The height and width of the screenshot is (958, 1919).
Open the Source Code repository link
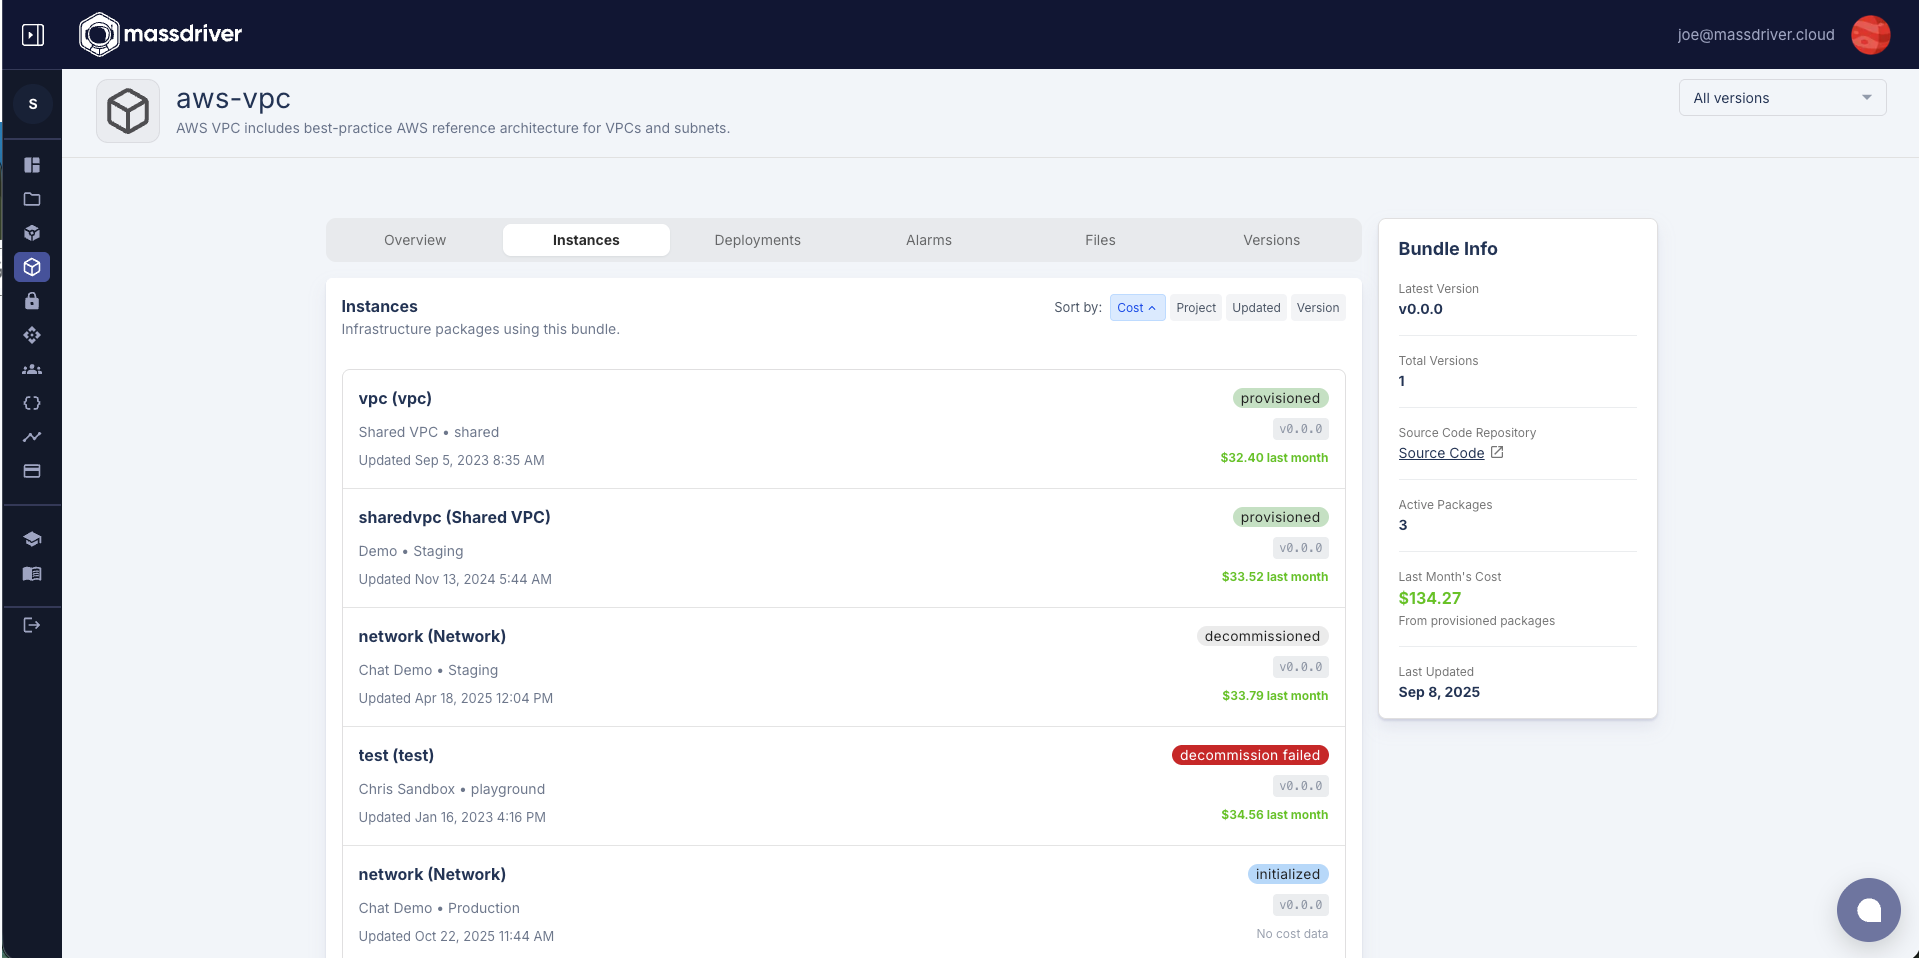pyautogui.click(x=1443, y=452)
